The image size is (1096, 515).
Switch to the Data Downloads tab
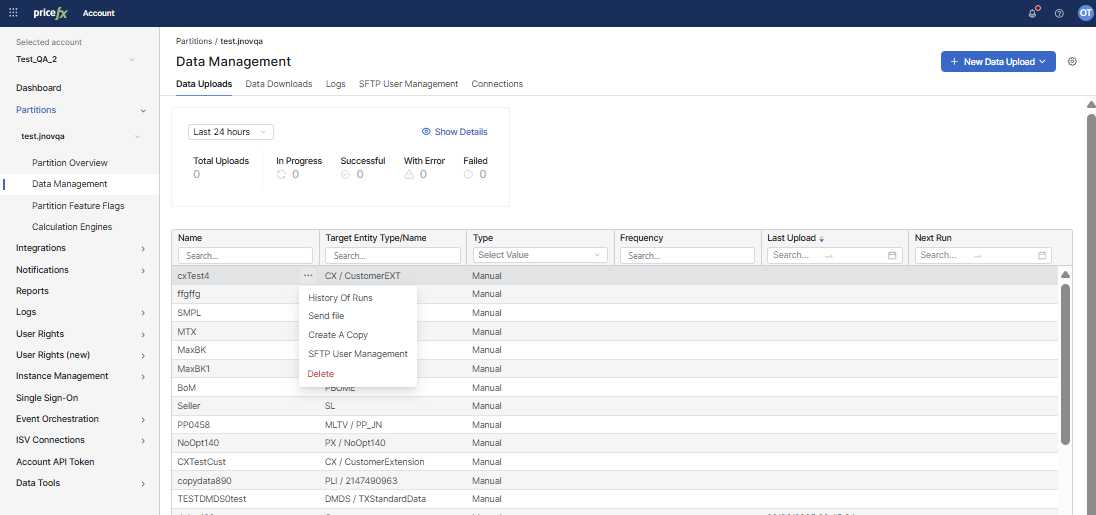tap(279, 84)
